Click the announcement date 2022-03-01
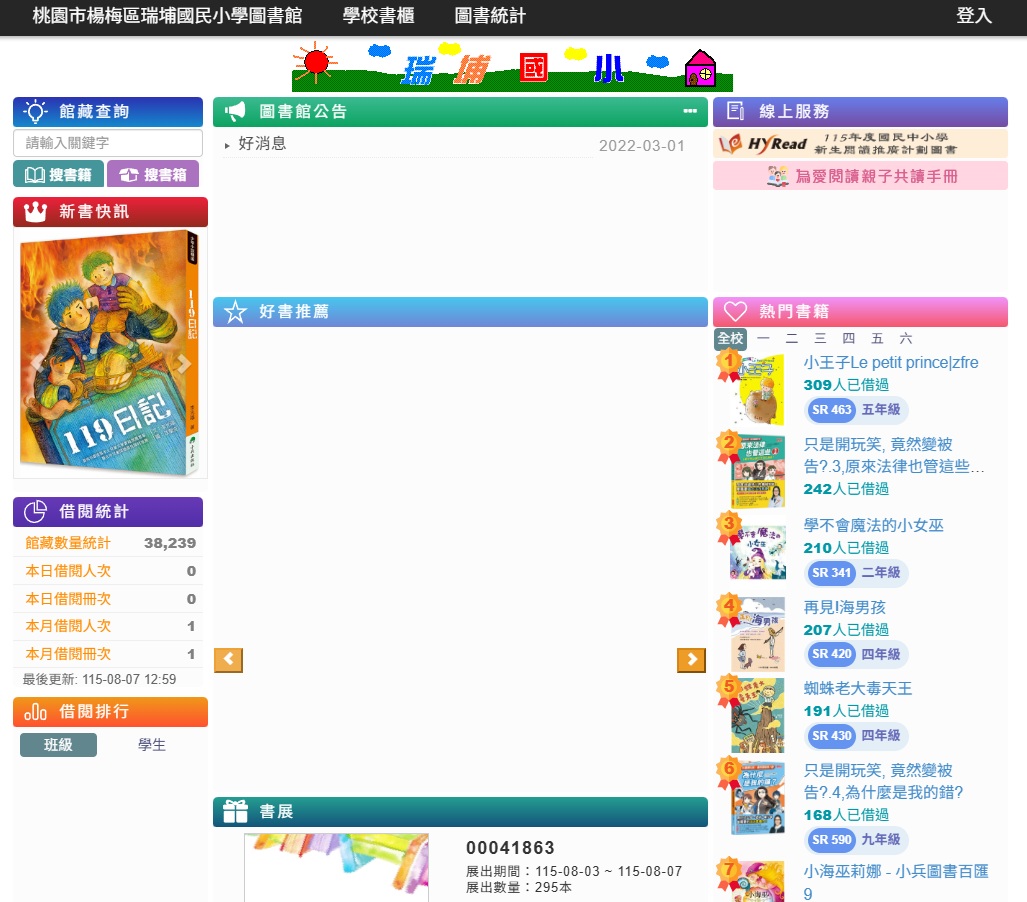Image resolution: width=1027 pixels, height=902 pixels. pyautogui.click(x=642, y=145)
